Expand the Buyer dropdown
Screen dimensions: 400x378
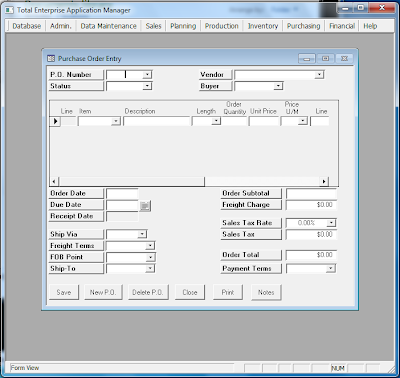click(278, 86)
